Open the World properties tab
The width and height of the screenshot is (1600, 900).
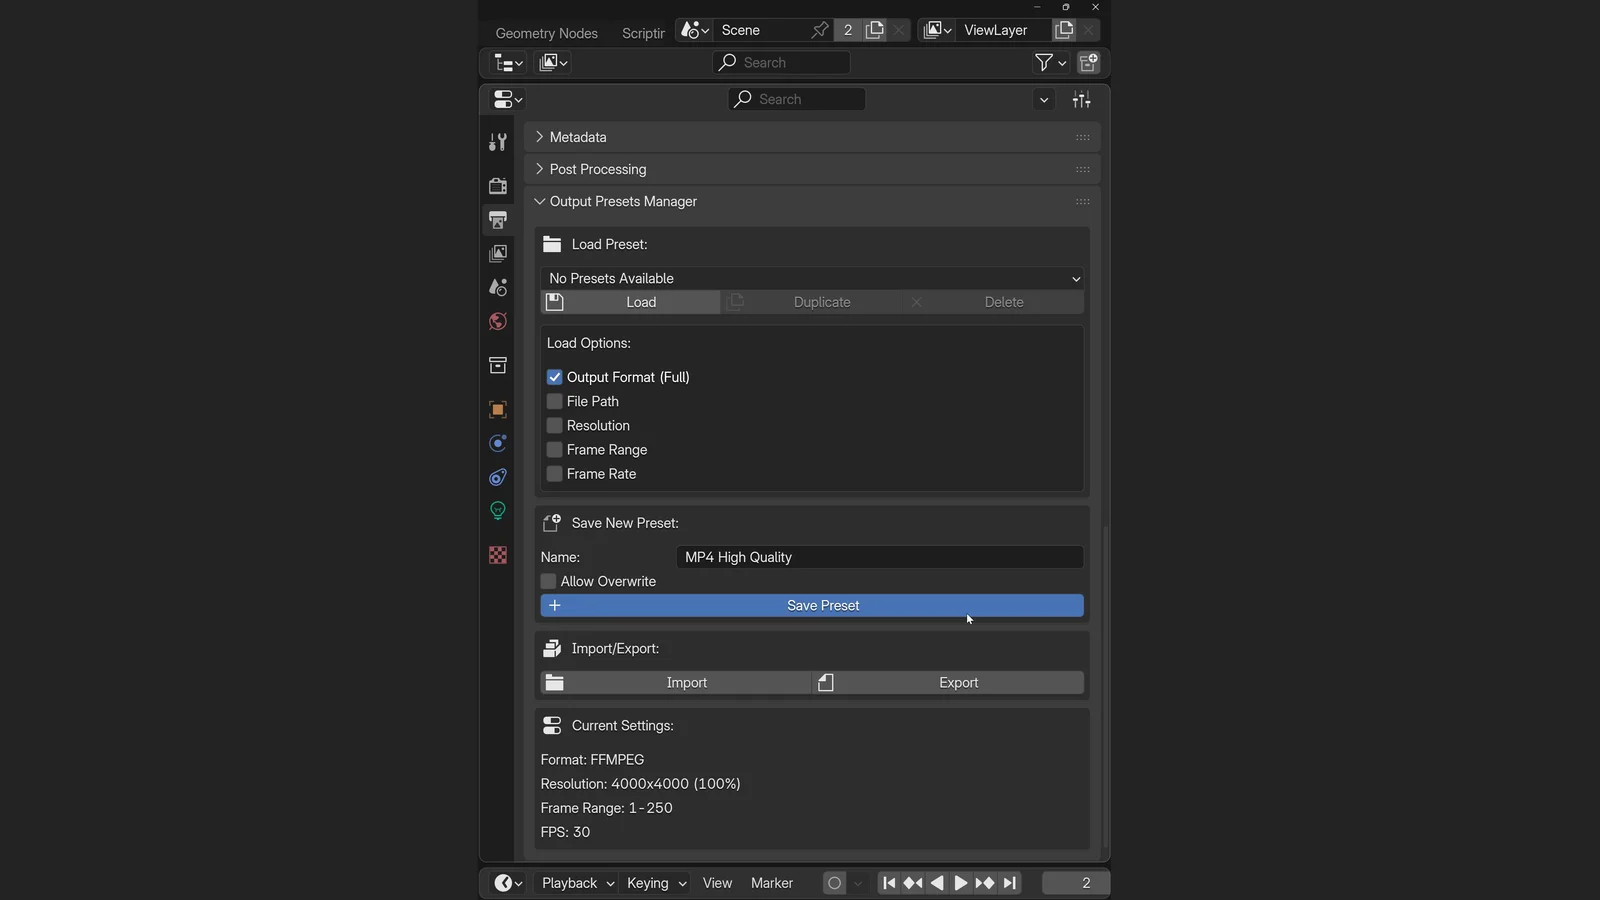point(498,322)
